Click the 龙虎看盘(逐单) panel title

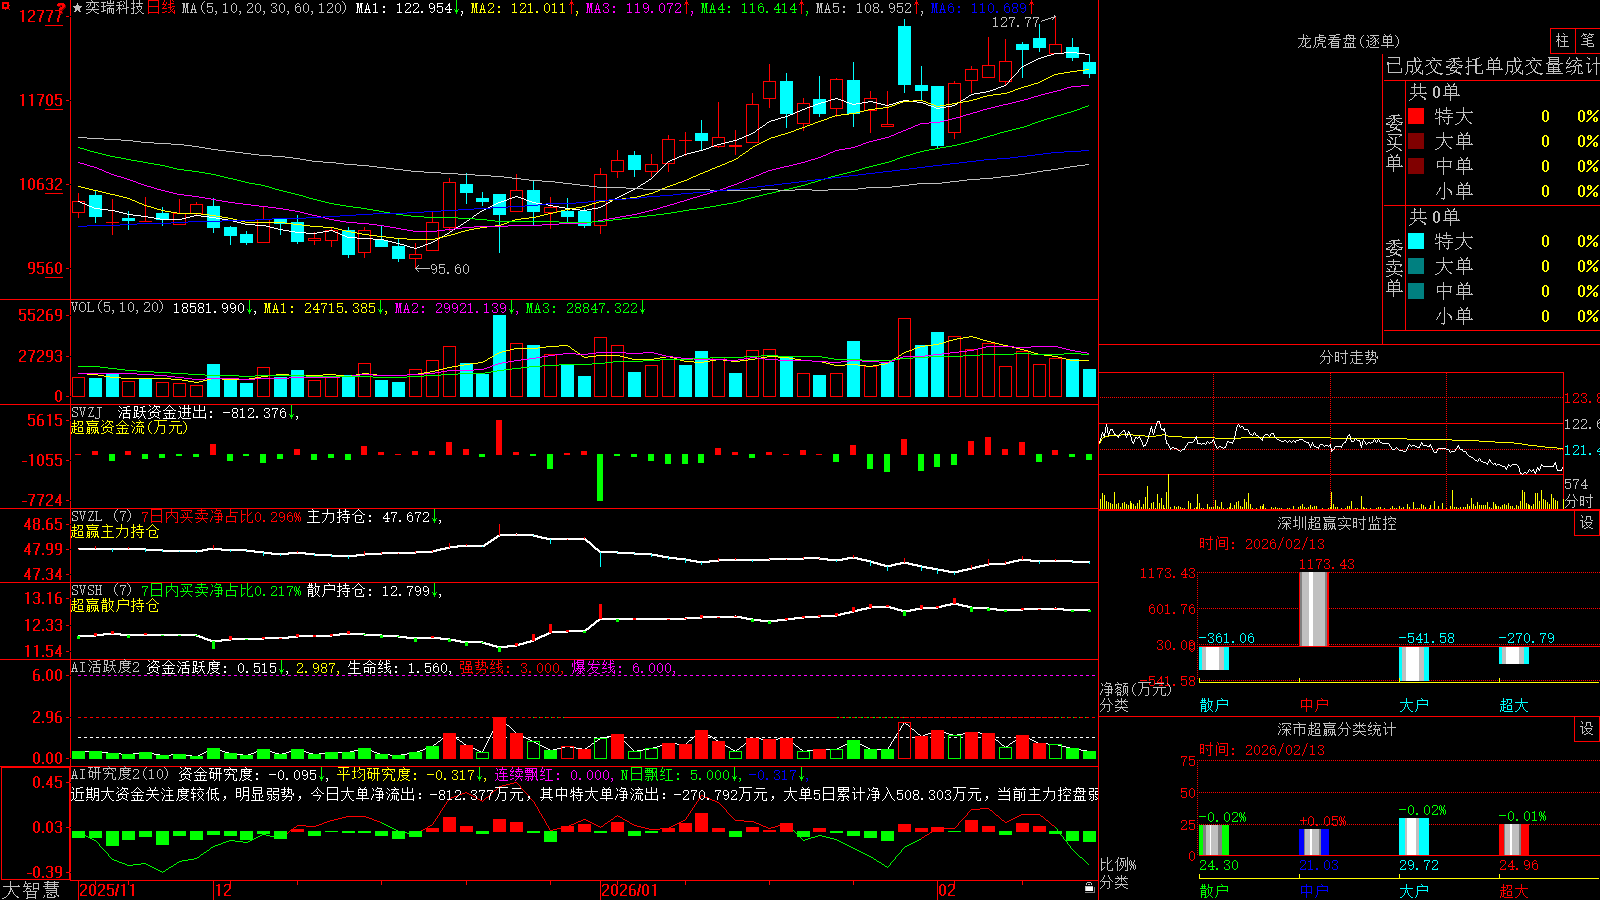[1348, 41]
